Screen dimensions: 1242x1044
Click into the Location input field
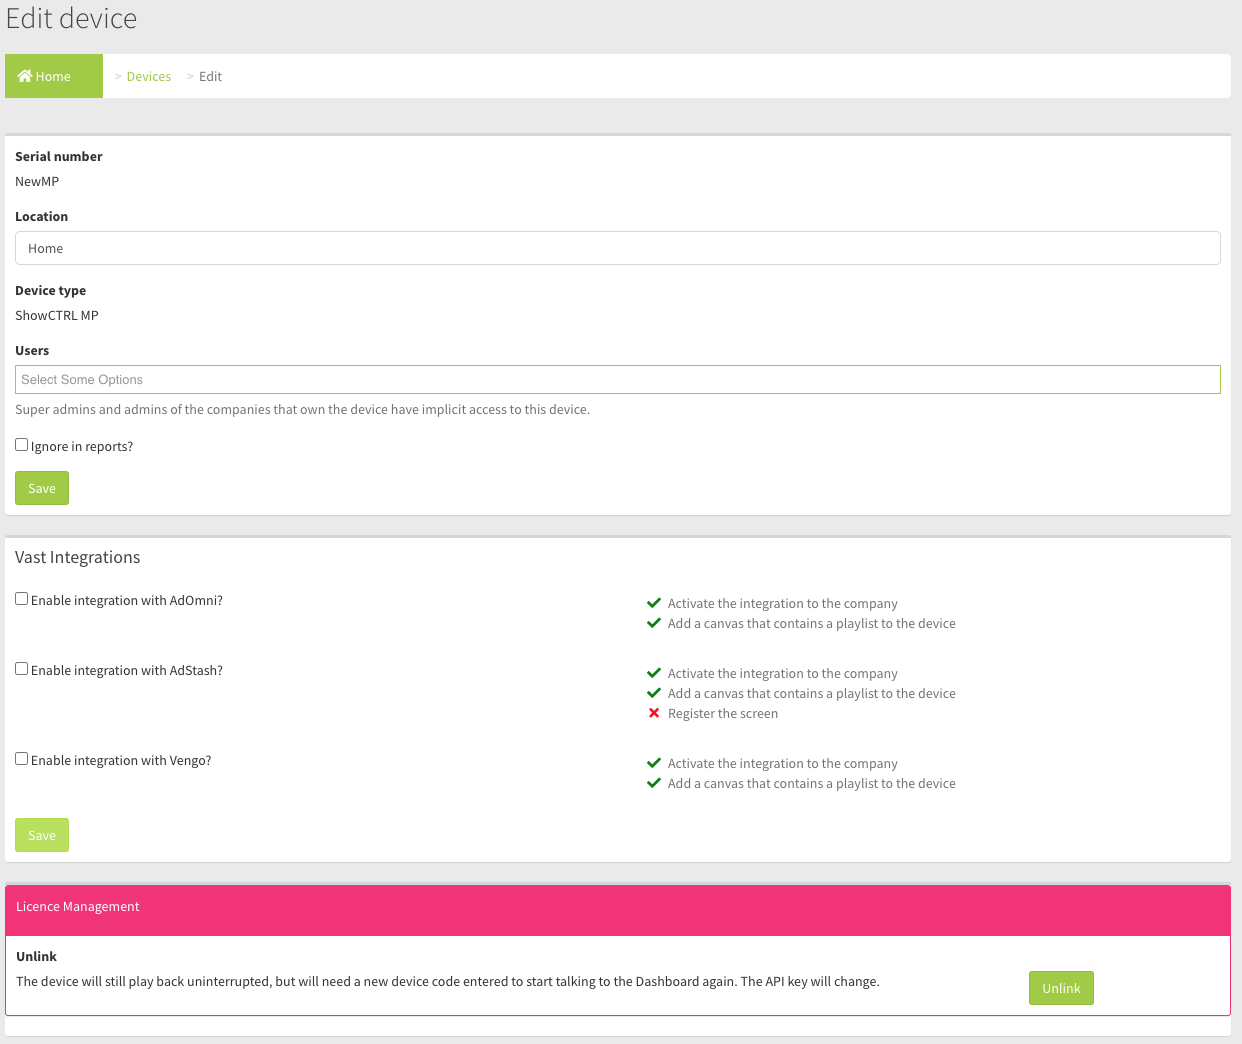[617, 248]
